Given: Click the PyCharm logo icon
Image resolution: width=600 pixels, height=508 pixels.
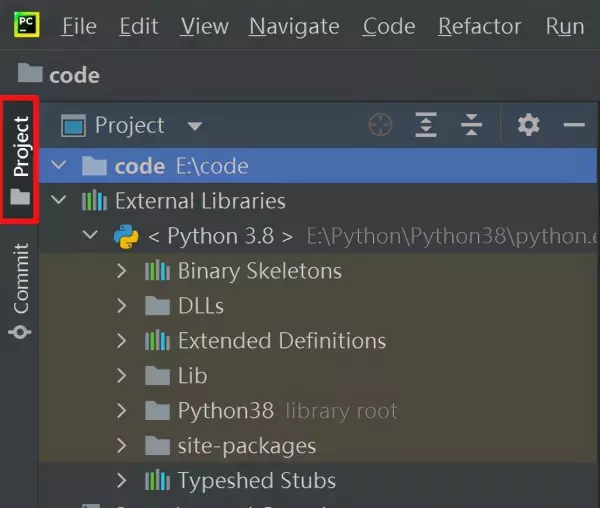Looking at the screenshot, I should click(x=26, y=24).
